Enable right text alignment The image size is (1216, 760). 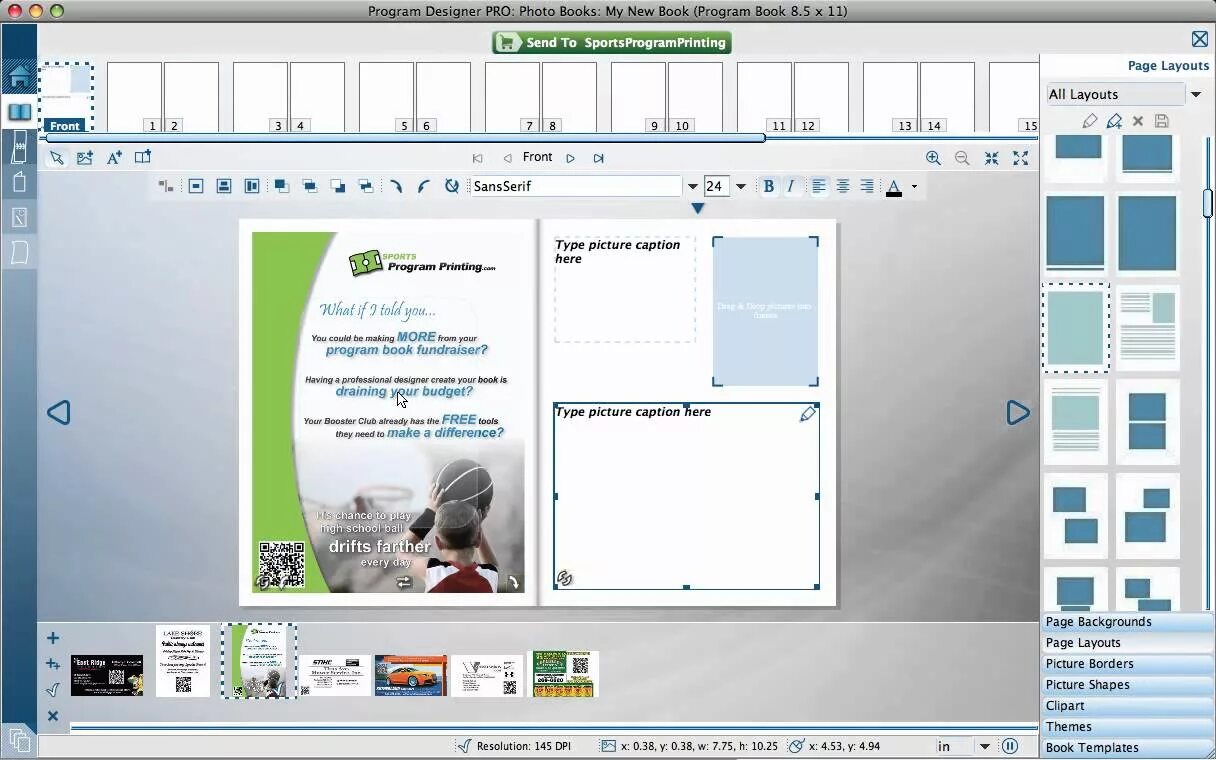866,186
